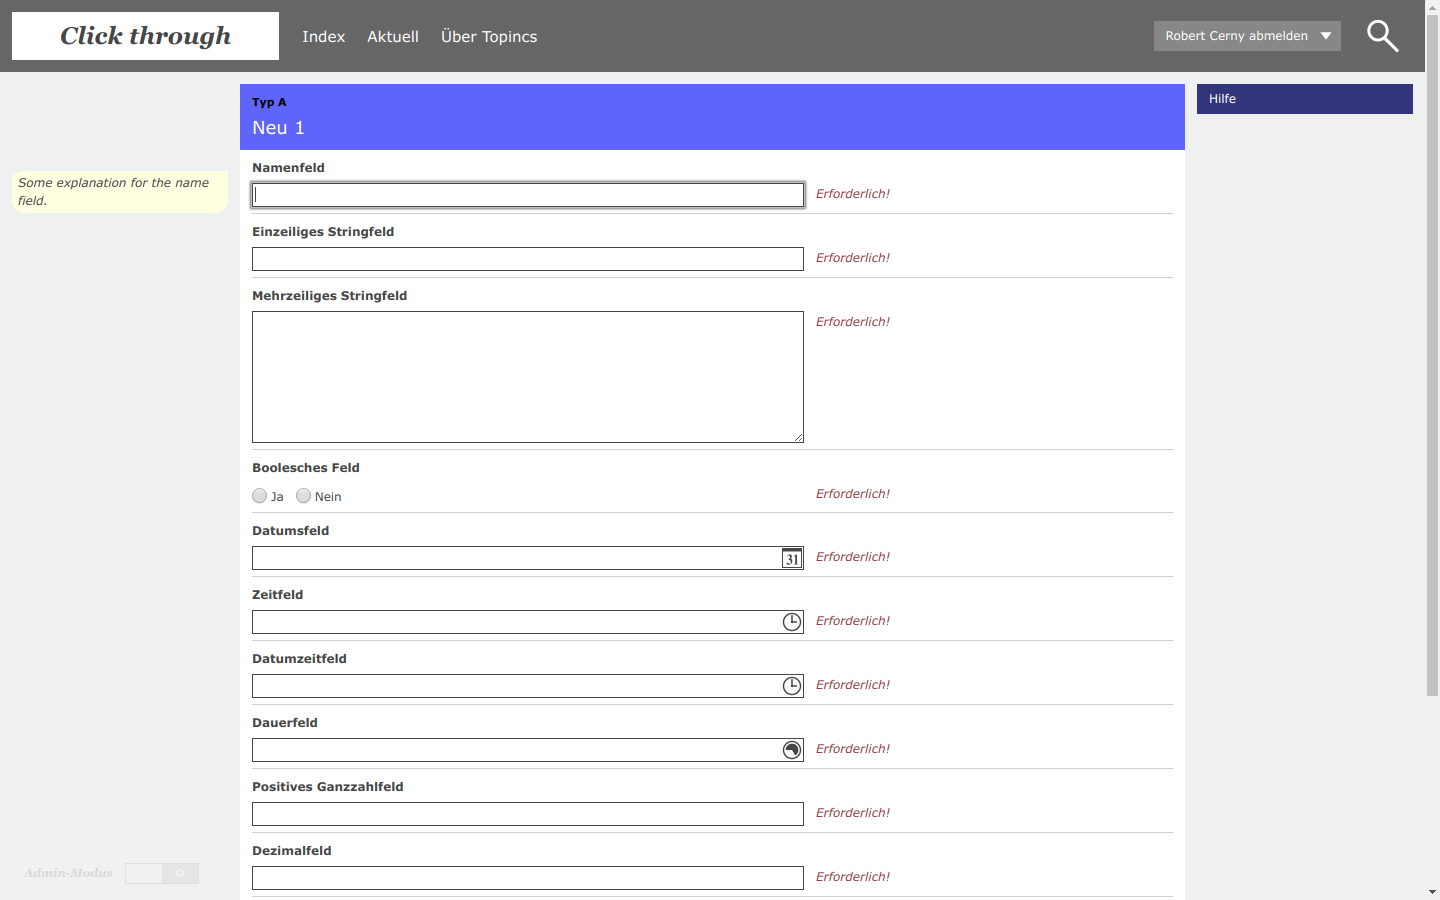Open the clock picker in Zeitfeld
Screen dimensions: 1440x900
click(791, 622)
